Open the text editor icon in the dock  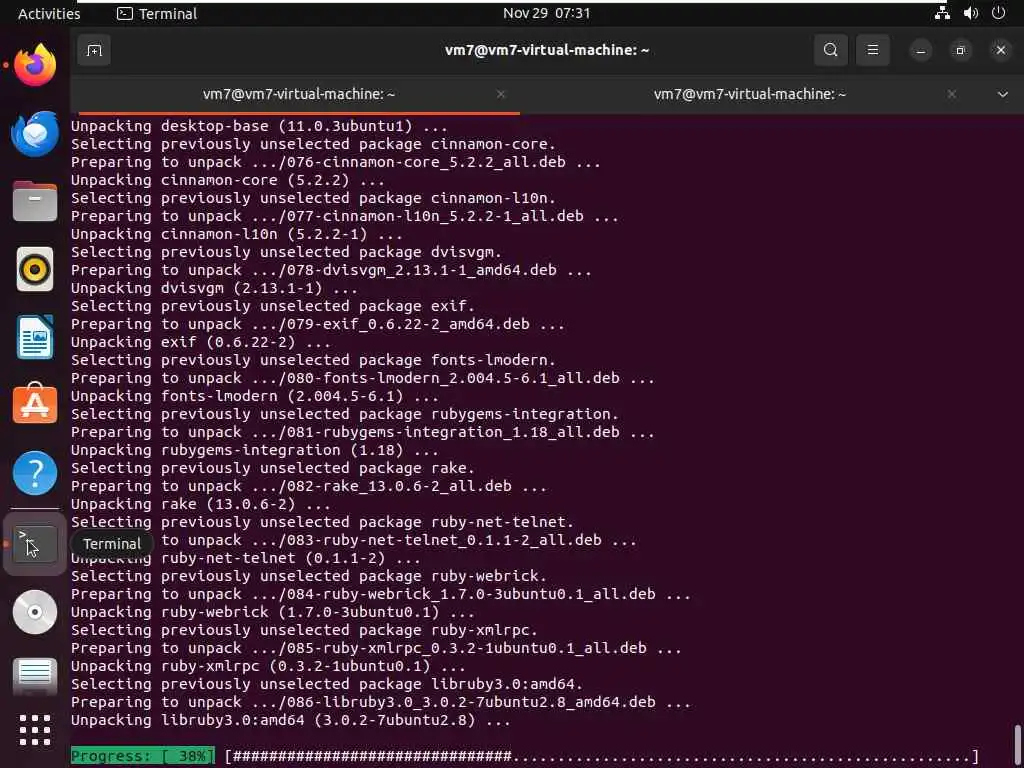tap(35, 675)
